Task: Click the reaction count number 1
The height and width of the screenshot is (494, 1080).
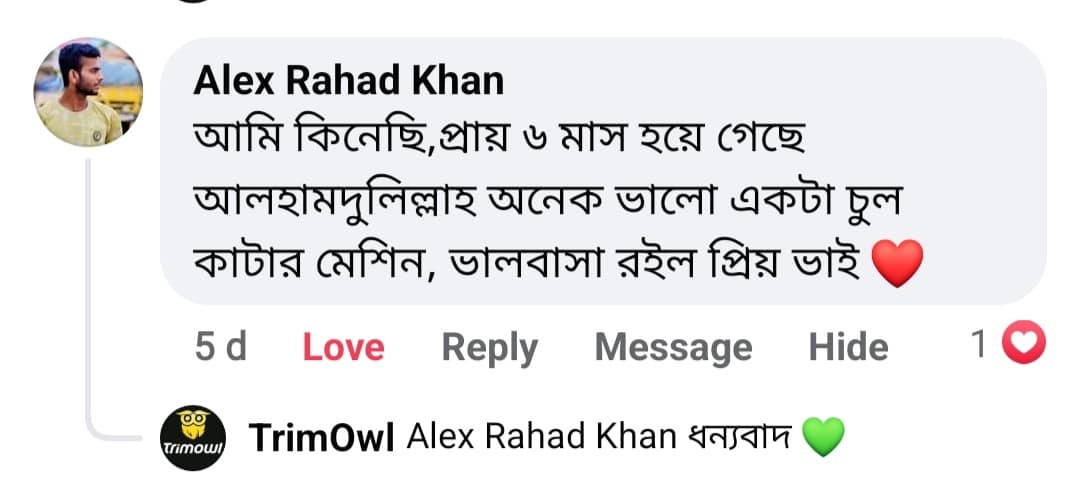Action: (981, 346)
